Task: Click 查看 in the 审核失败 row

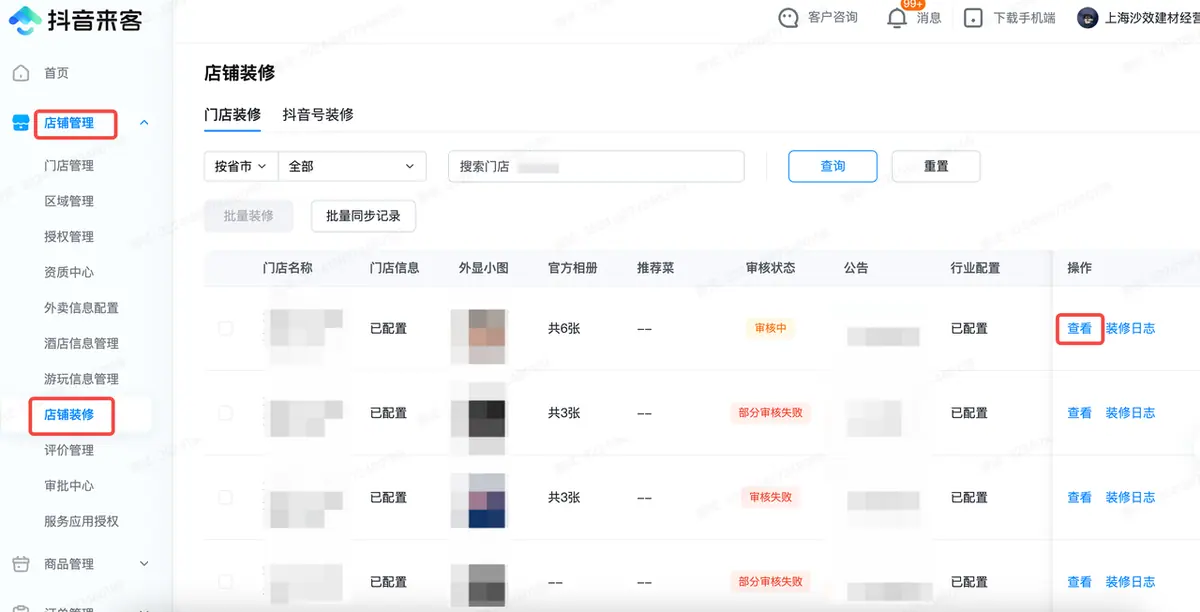Action: pos(1079,497)
